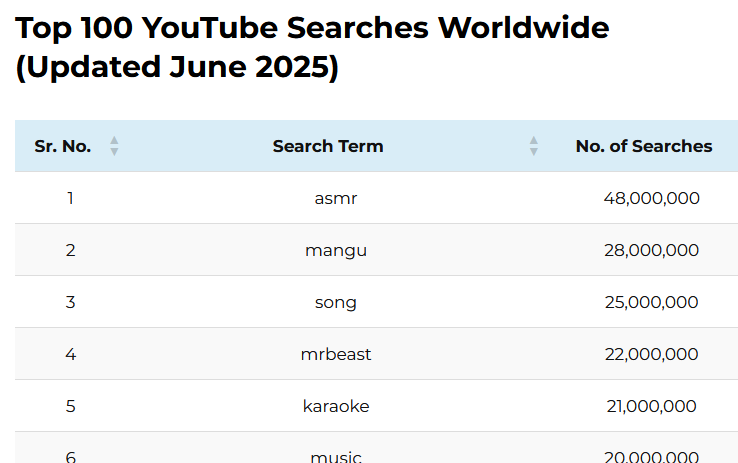The height and width of the screenshot is (463, 738).
Task: Select the 25,000,000 searches value
Action: coord(651,302)
